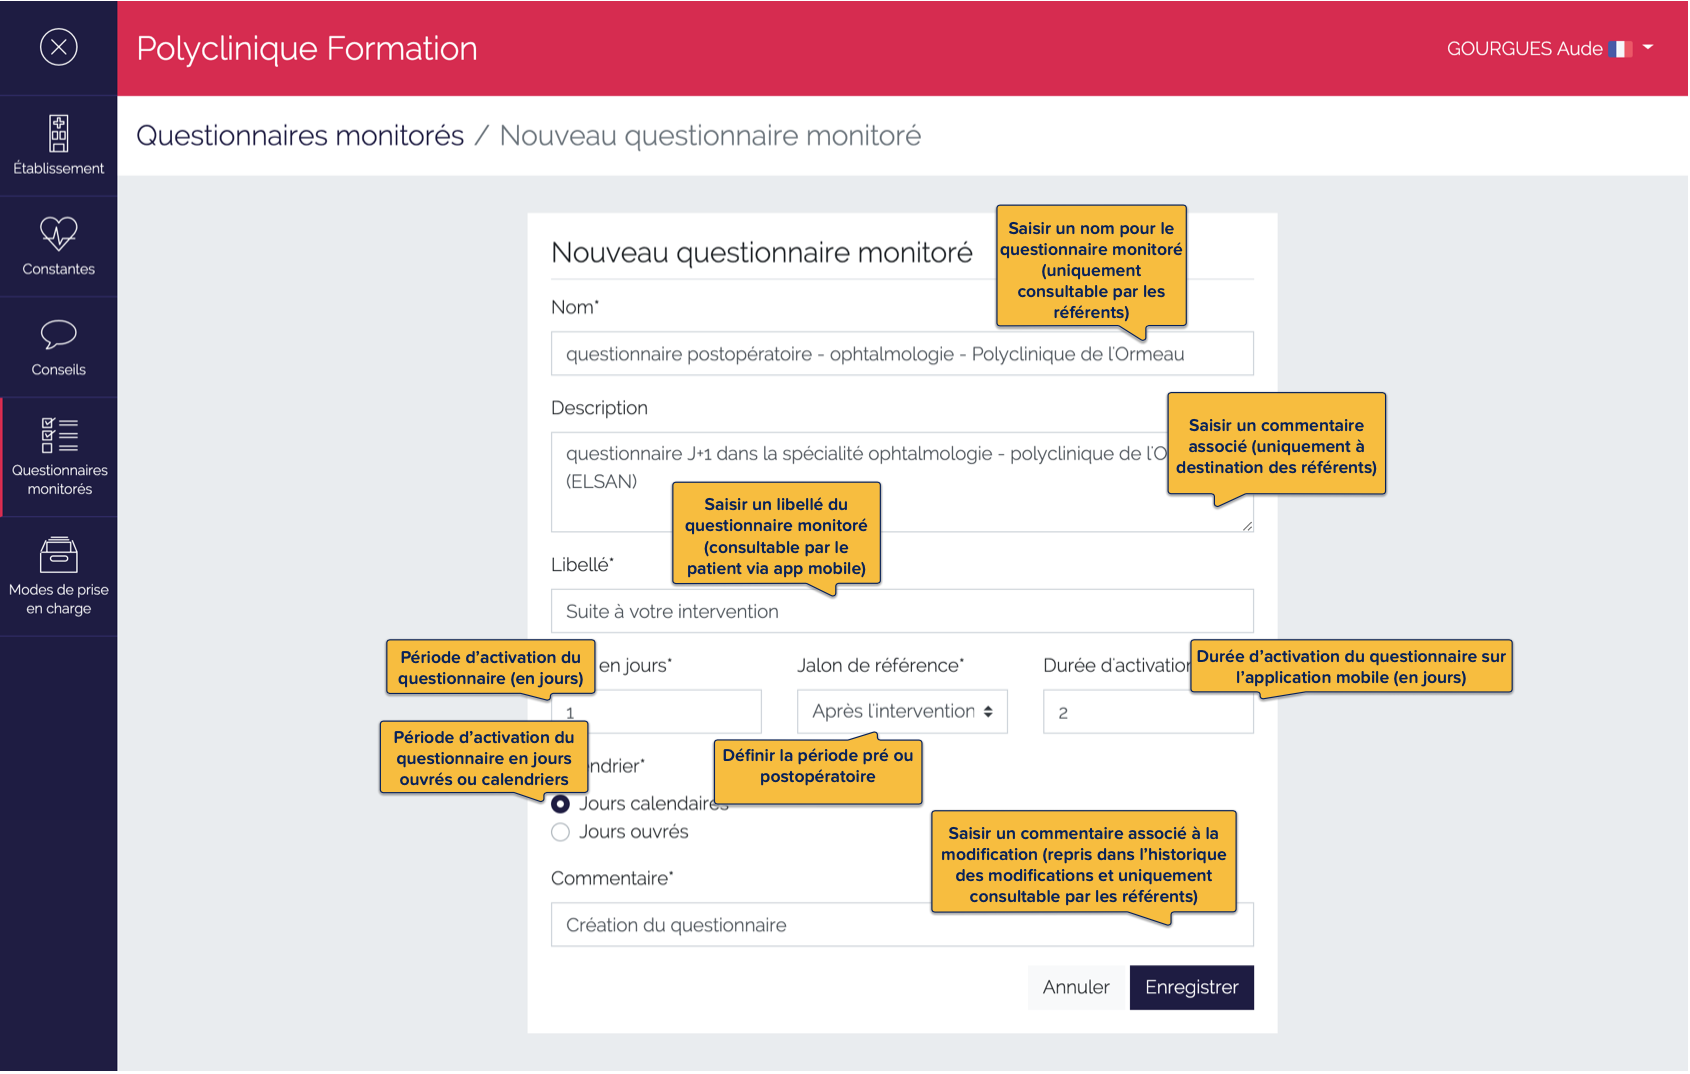1690x1074 pixels.
Task: Click the circled X icon above the sidebar
Action: [58, 47]
